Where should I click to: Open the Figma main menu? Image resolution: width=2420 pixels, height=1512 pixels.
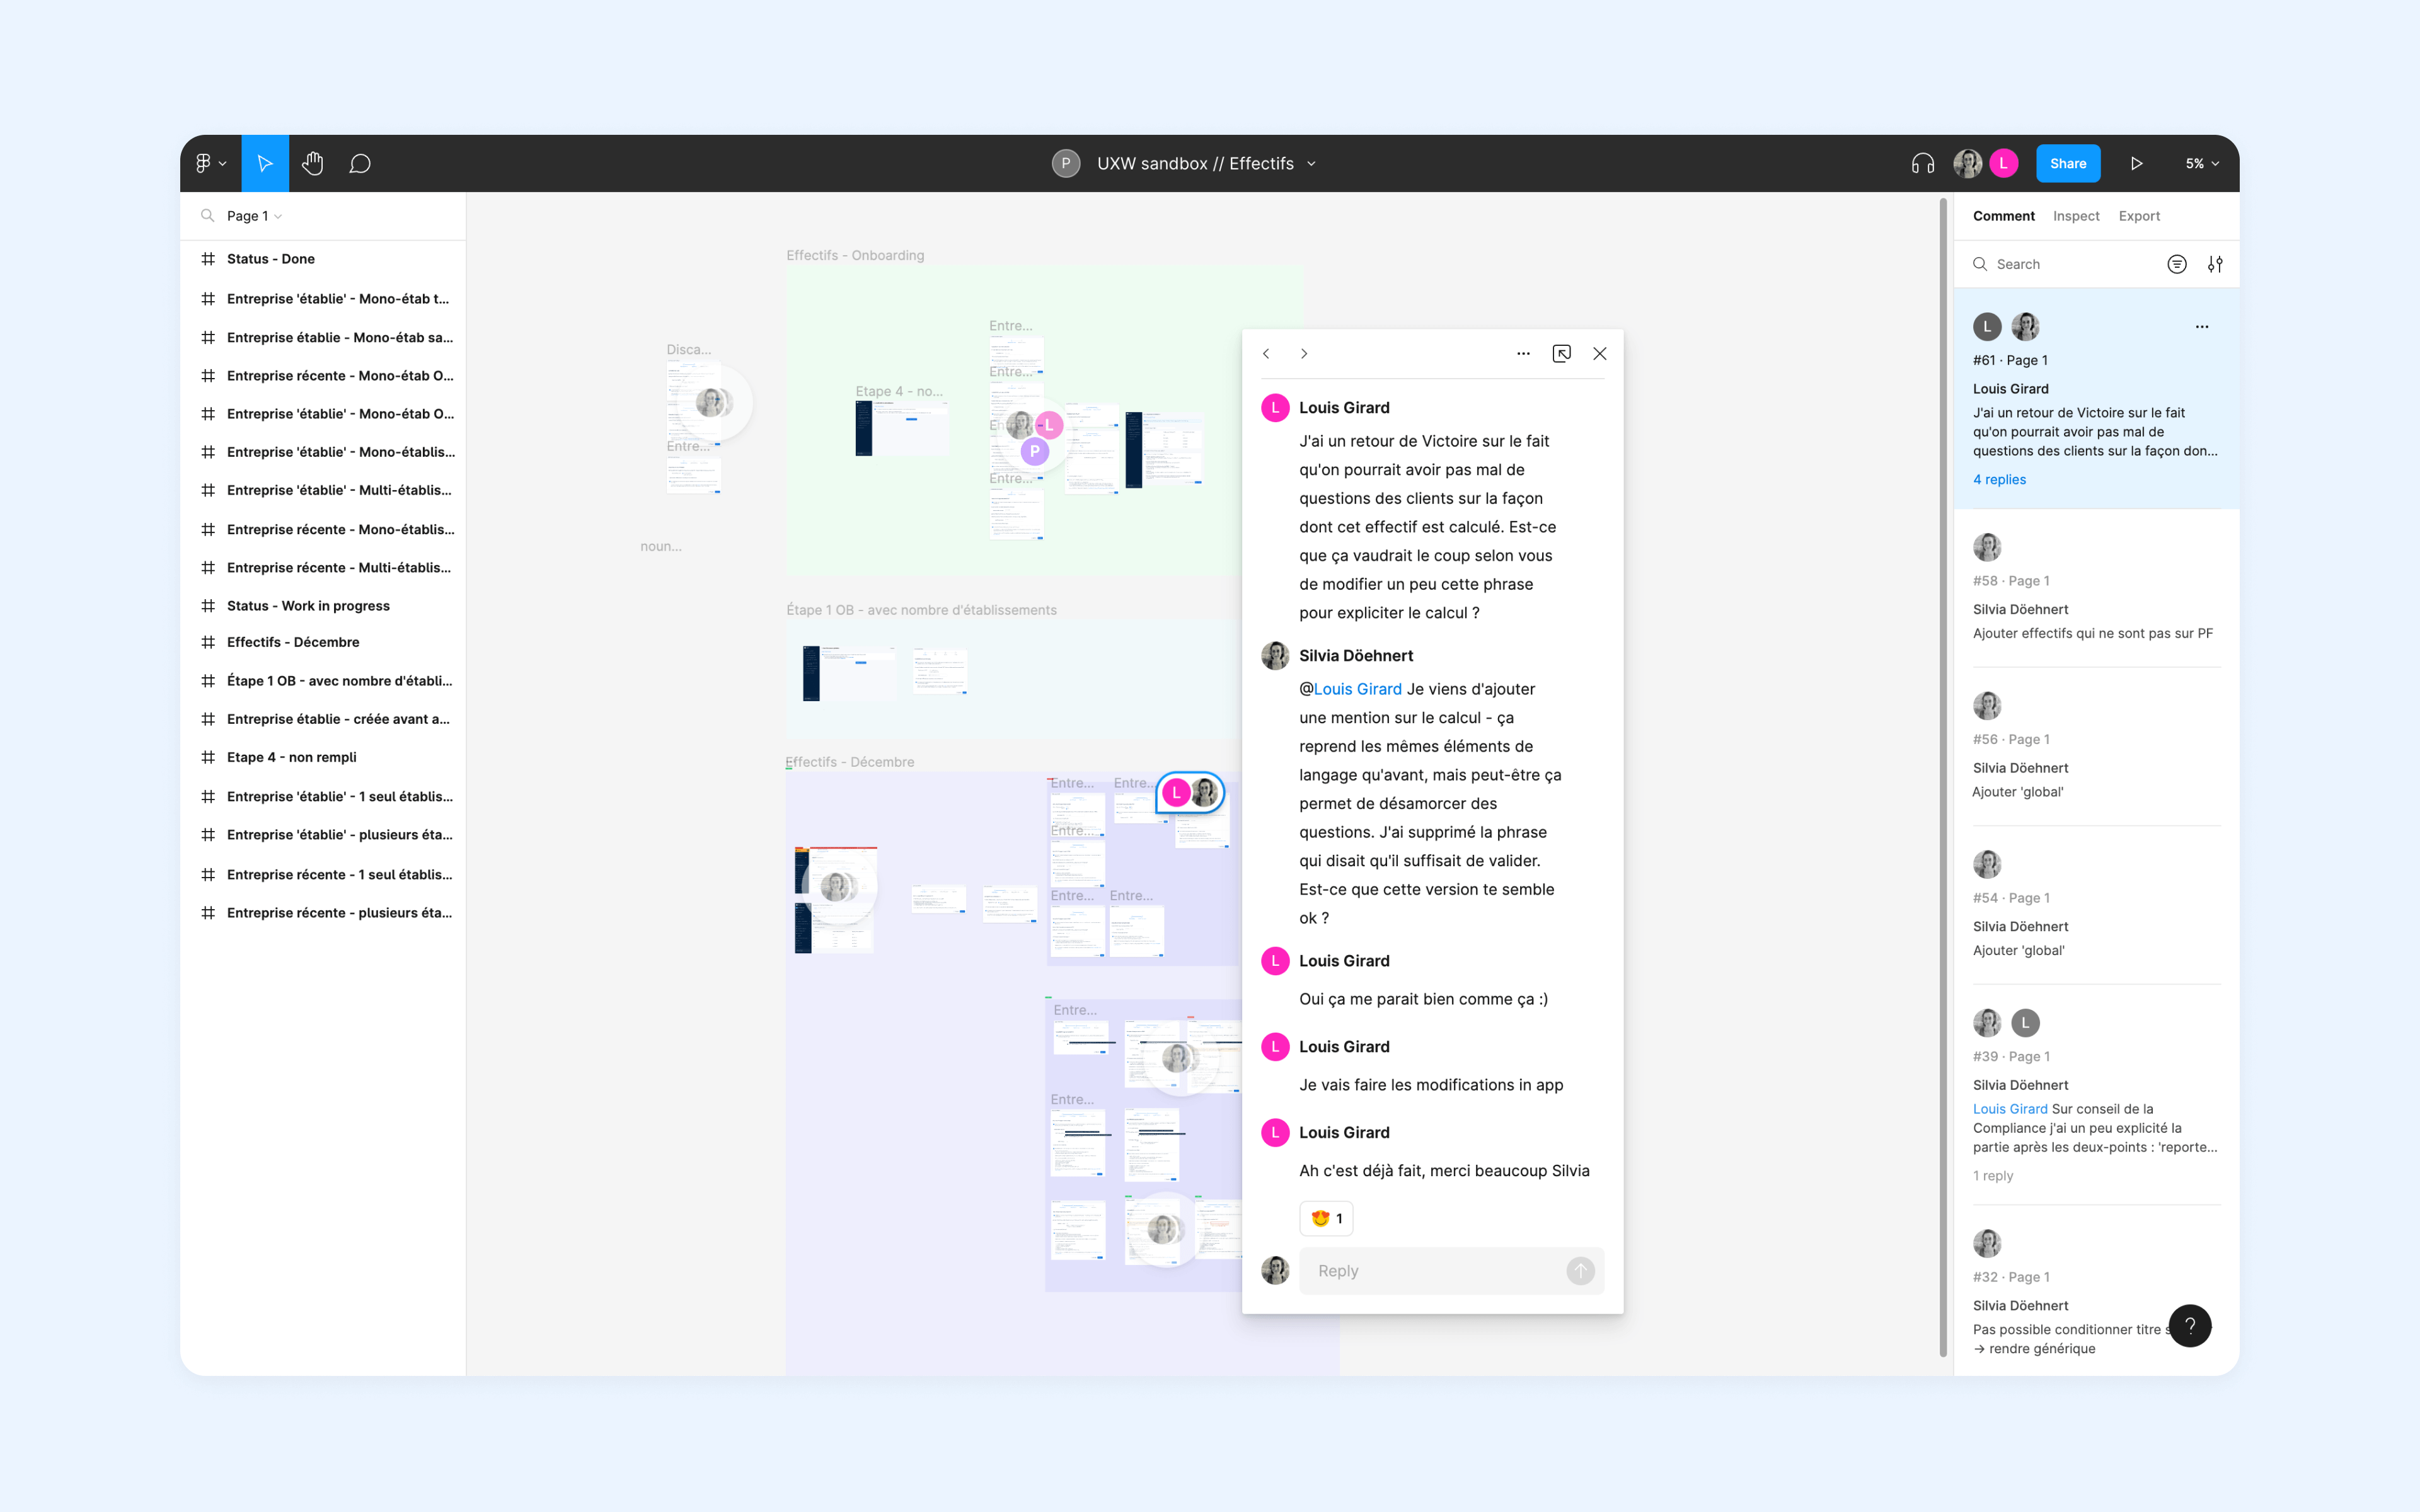[x=210, y=163]
